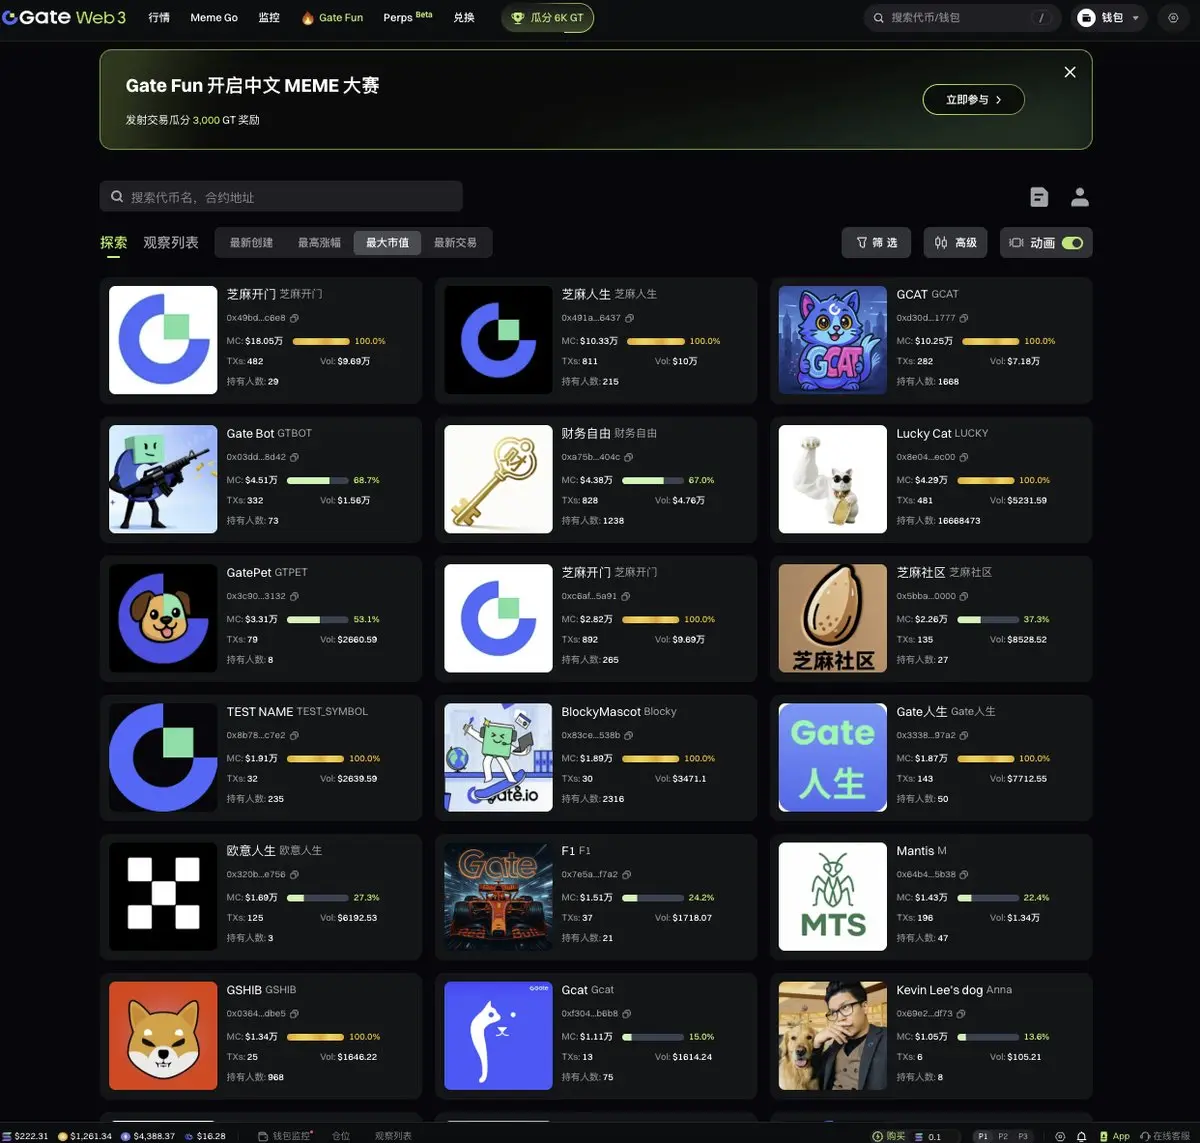Click the 瓜分 6K GT promo button

coord(547,18)
